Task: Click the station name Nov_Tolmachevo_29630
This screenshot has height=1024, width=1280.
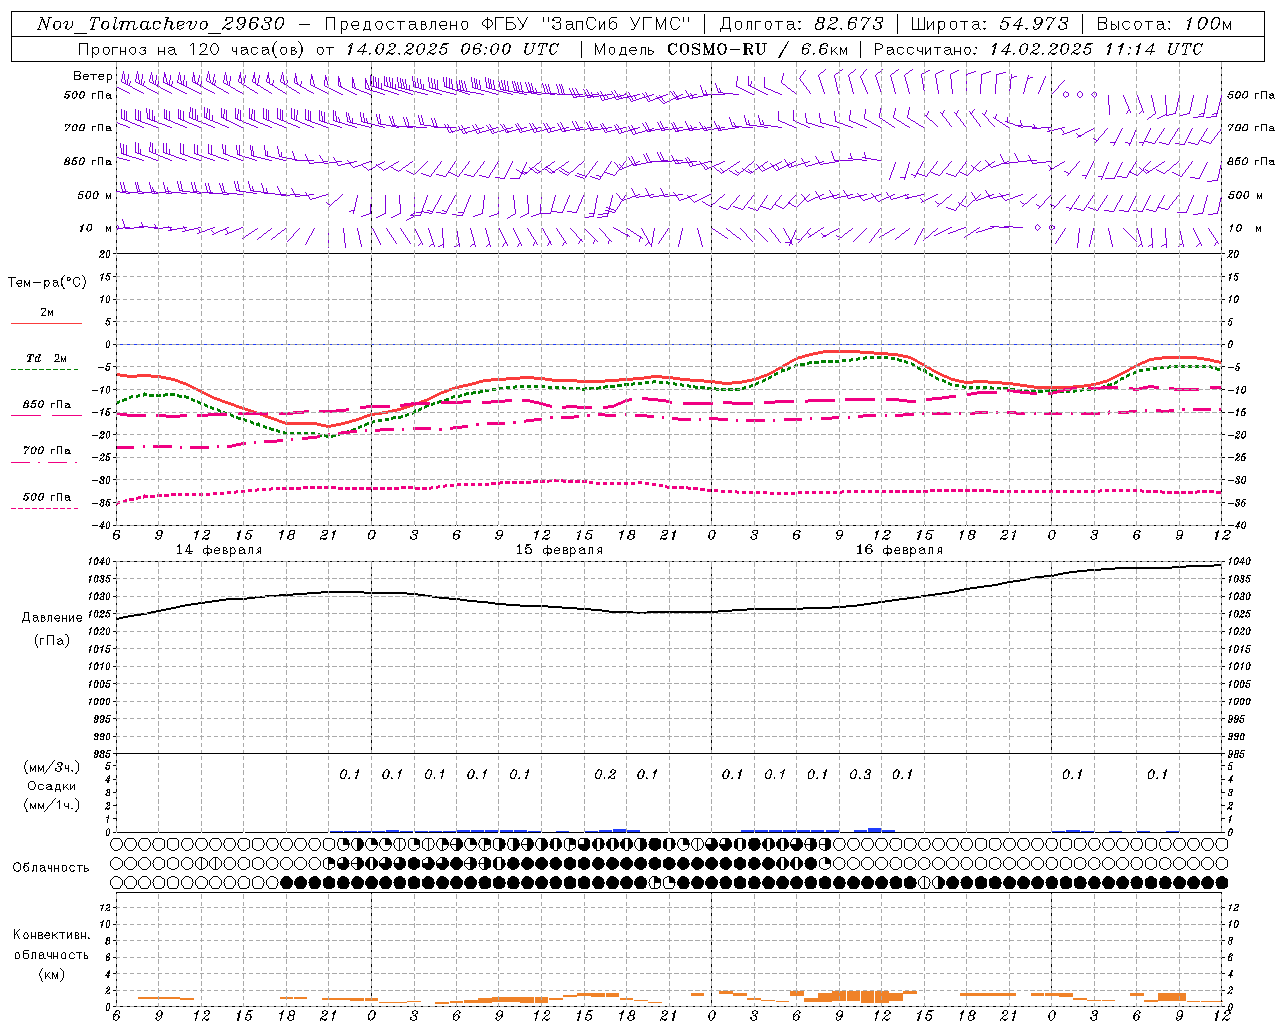Action: [161, 24]
